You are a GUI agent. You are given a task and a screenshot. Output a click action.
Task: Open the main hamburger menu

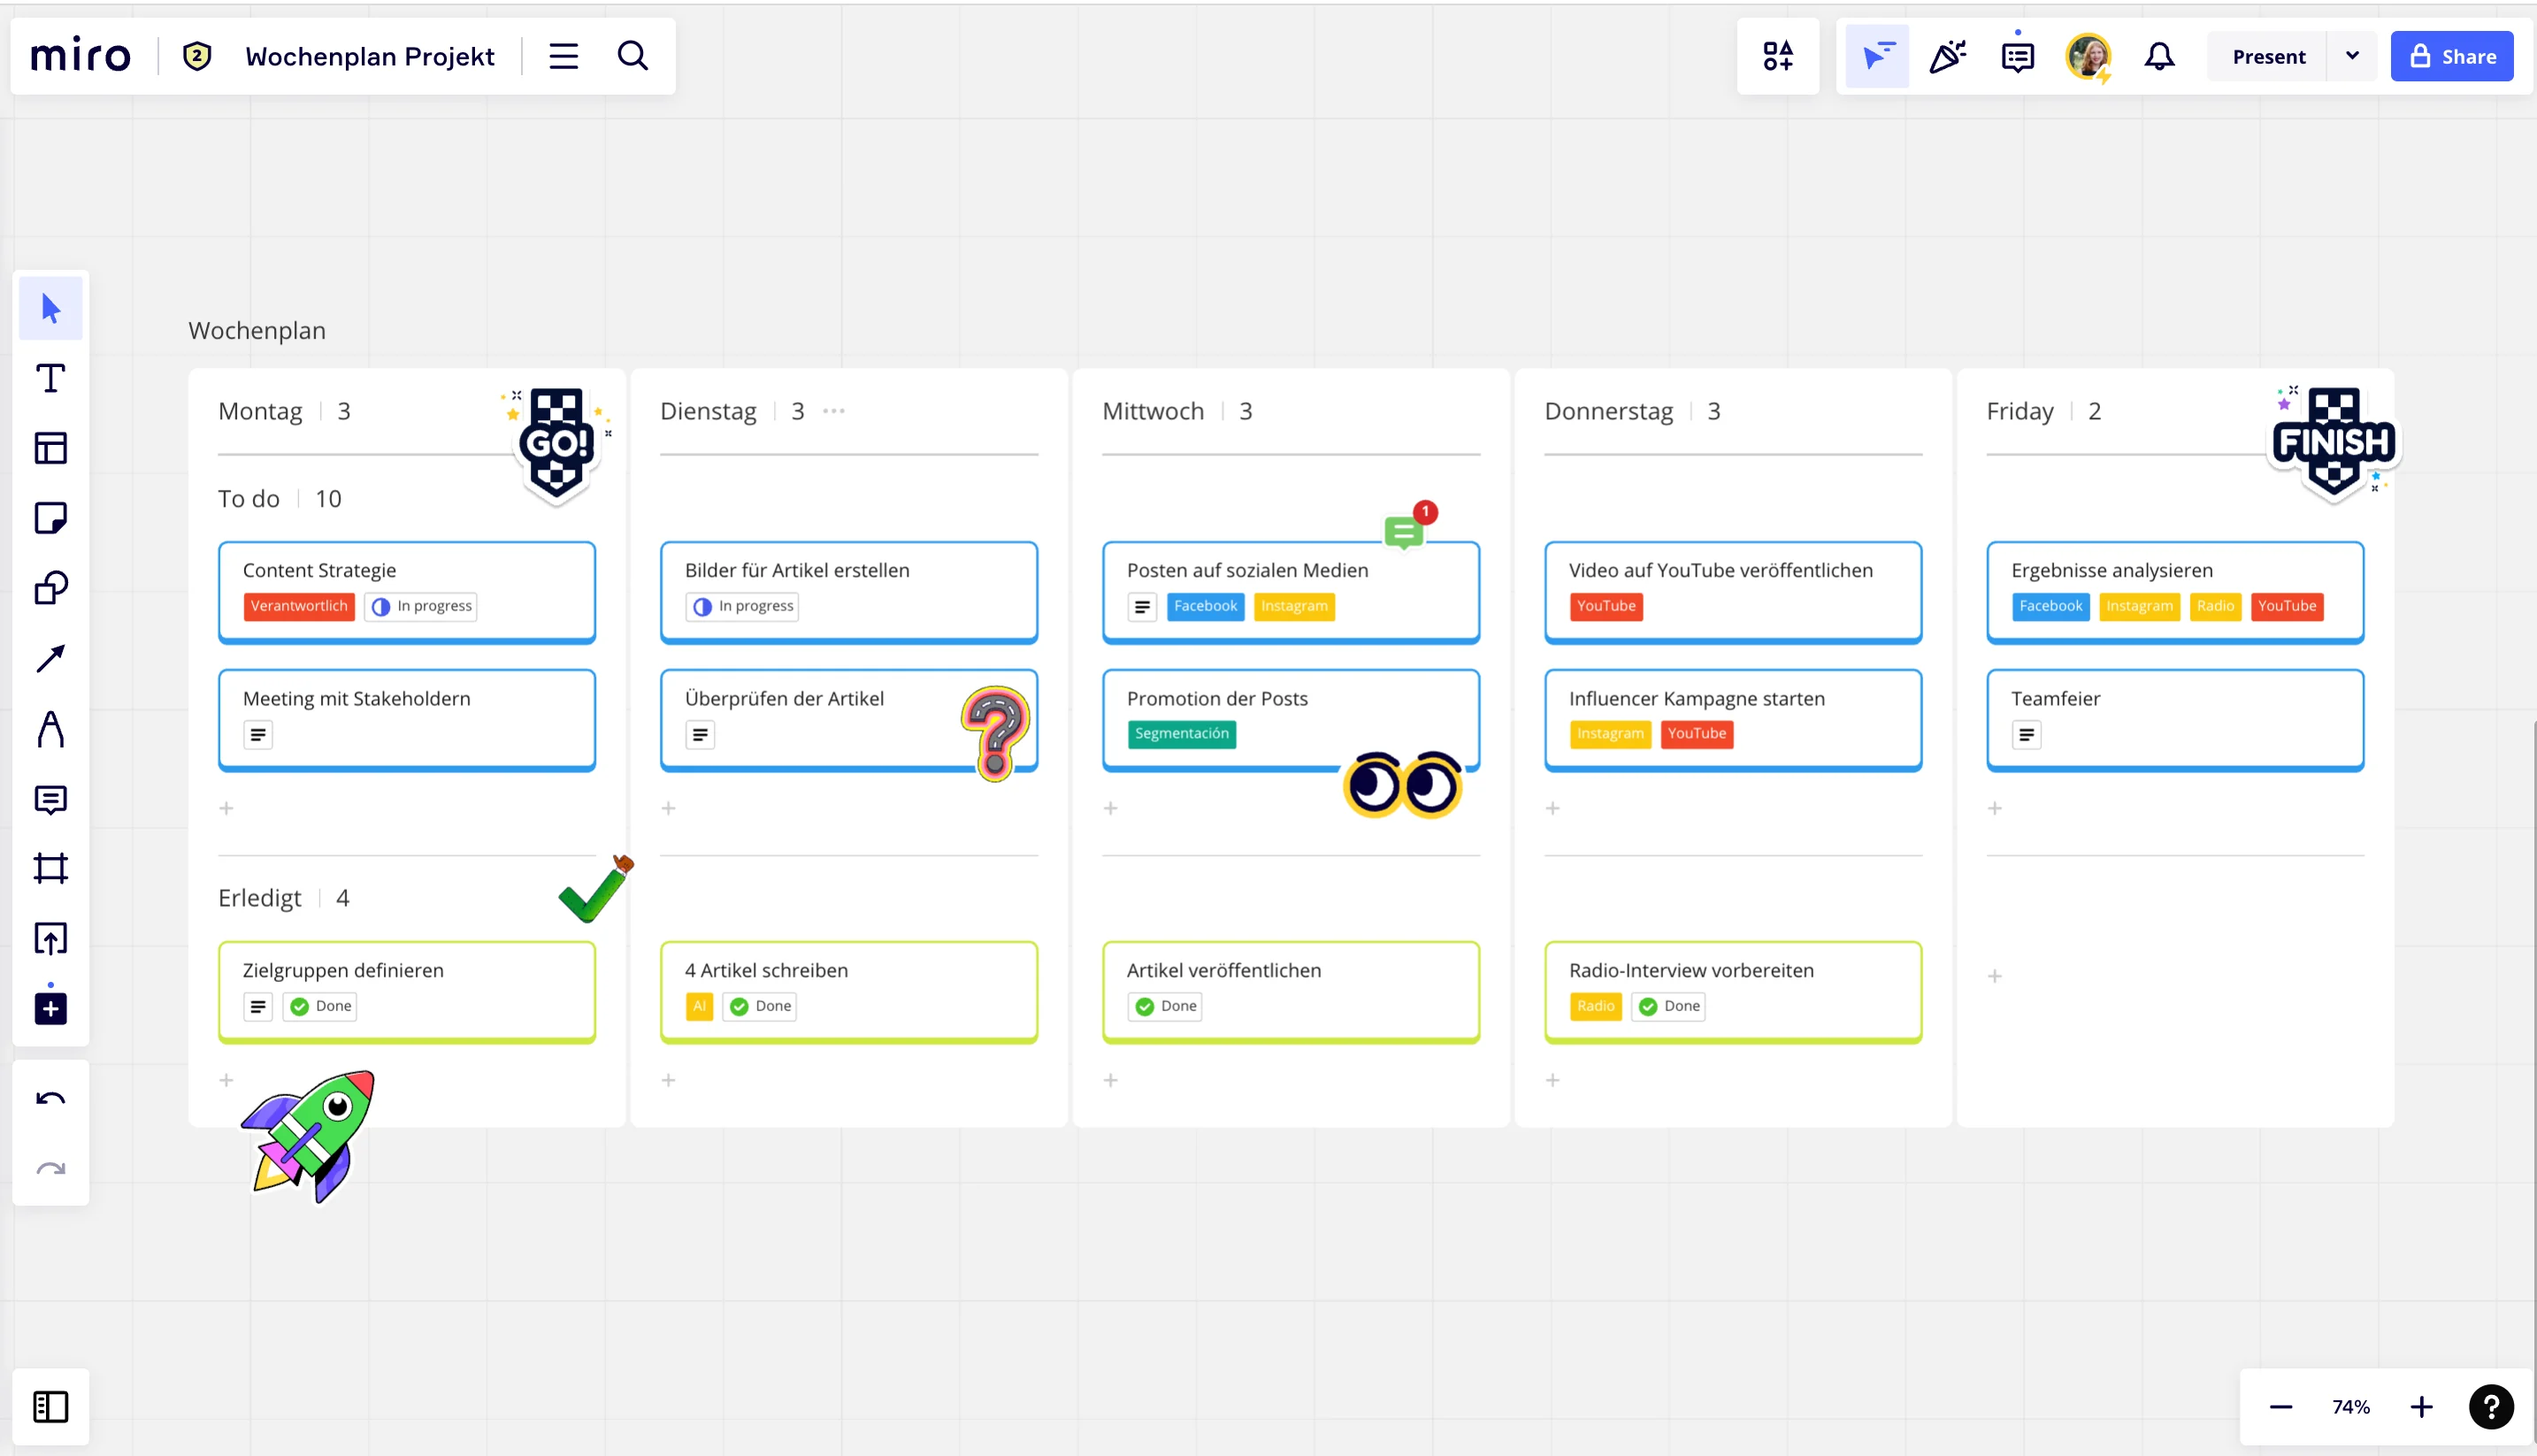pos(564,57)
